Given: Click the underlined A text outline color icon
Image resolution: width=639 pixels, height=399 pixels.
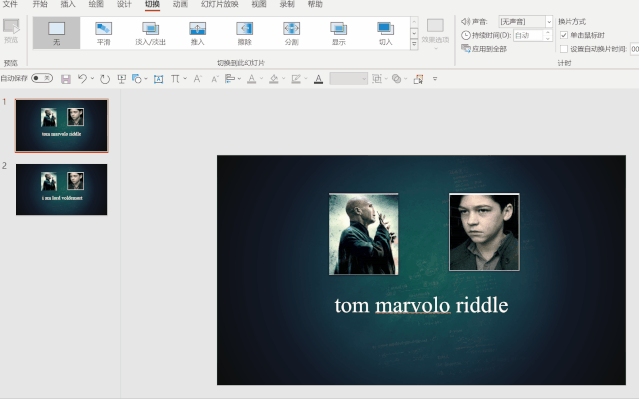Looking at the screenshot, I should point(251,79).
